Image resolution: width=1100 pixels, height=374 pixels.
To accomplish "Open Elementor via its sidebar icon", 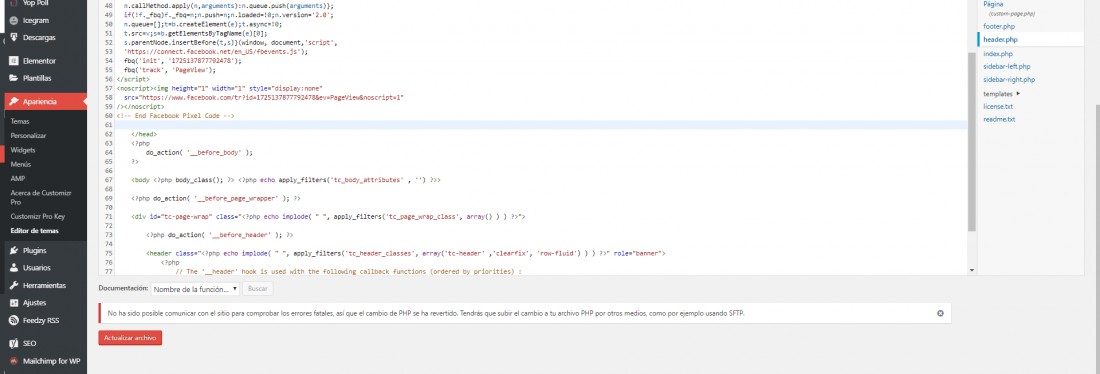I will coord(13,61).
